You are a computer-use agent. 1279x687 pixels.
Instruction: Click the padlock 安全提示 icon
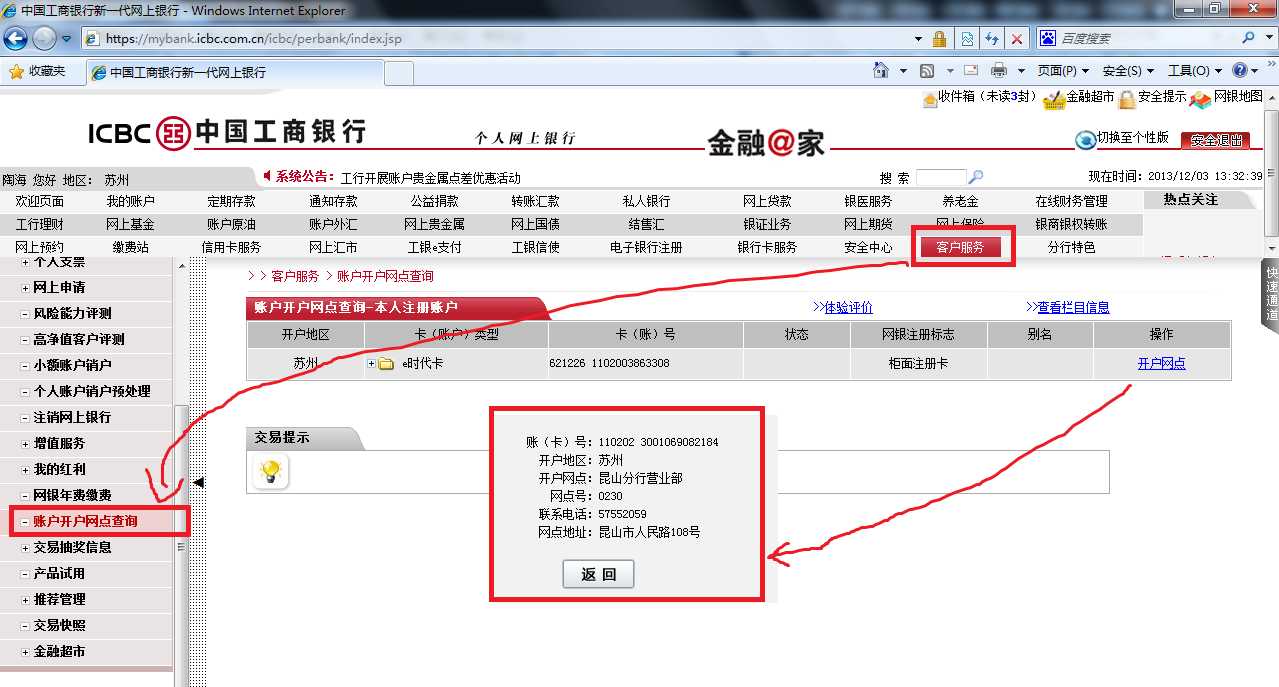(x=1127, y=99)
